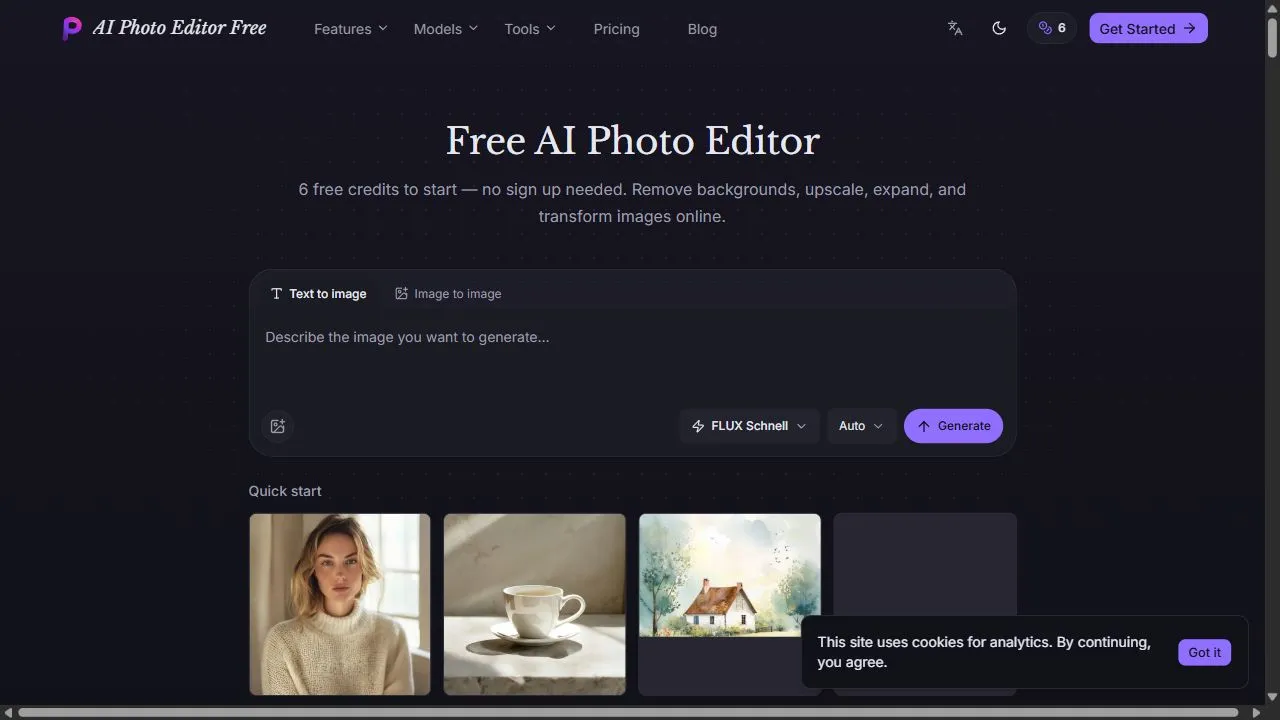Image resolution: width=1280 pixels, height=720 pixels.
Task: Go to the Pricing page
Action: 616,29
